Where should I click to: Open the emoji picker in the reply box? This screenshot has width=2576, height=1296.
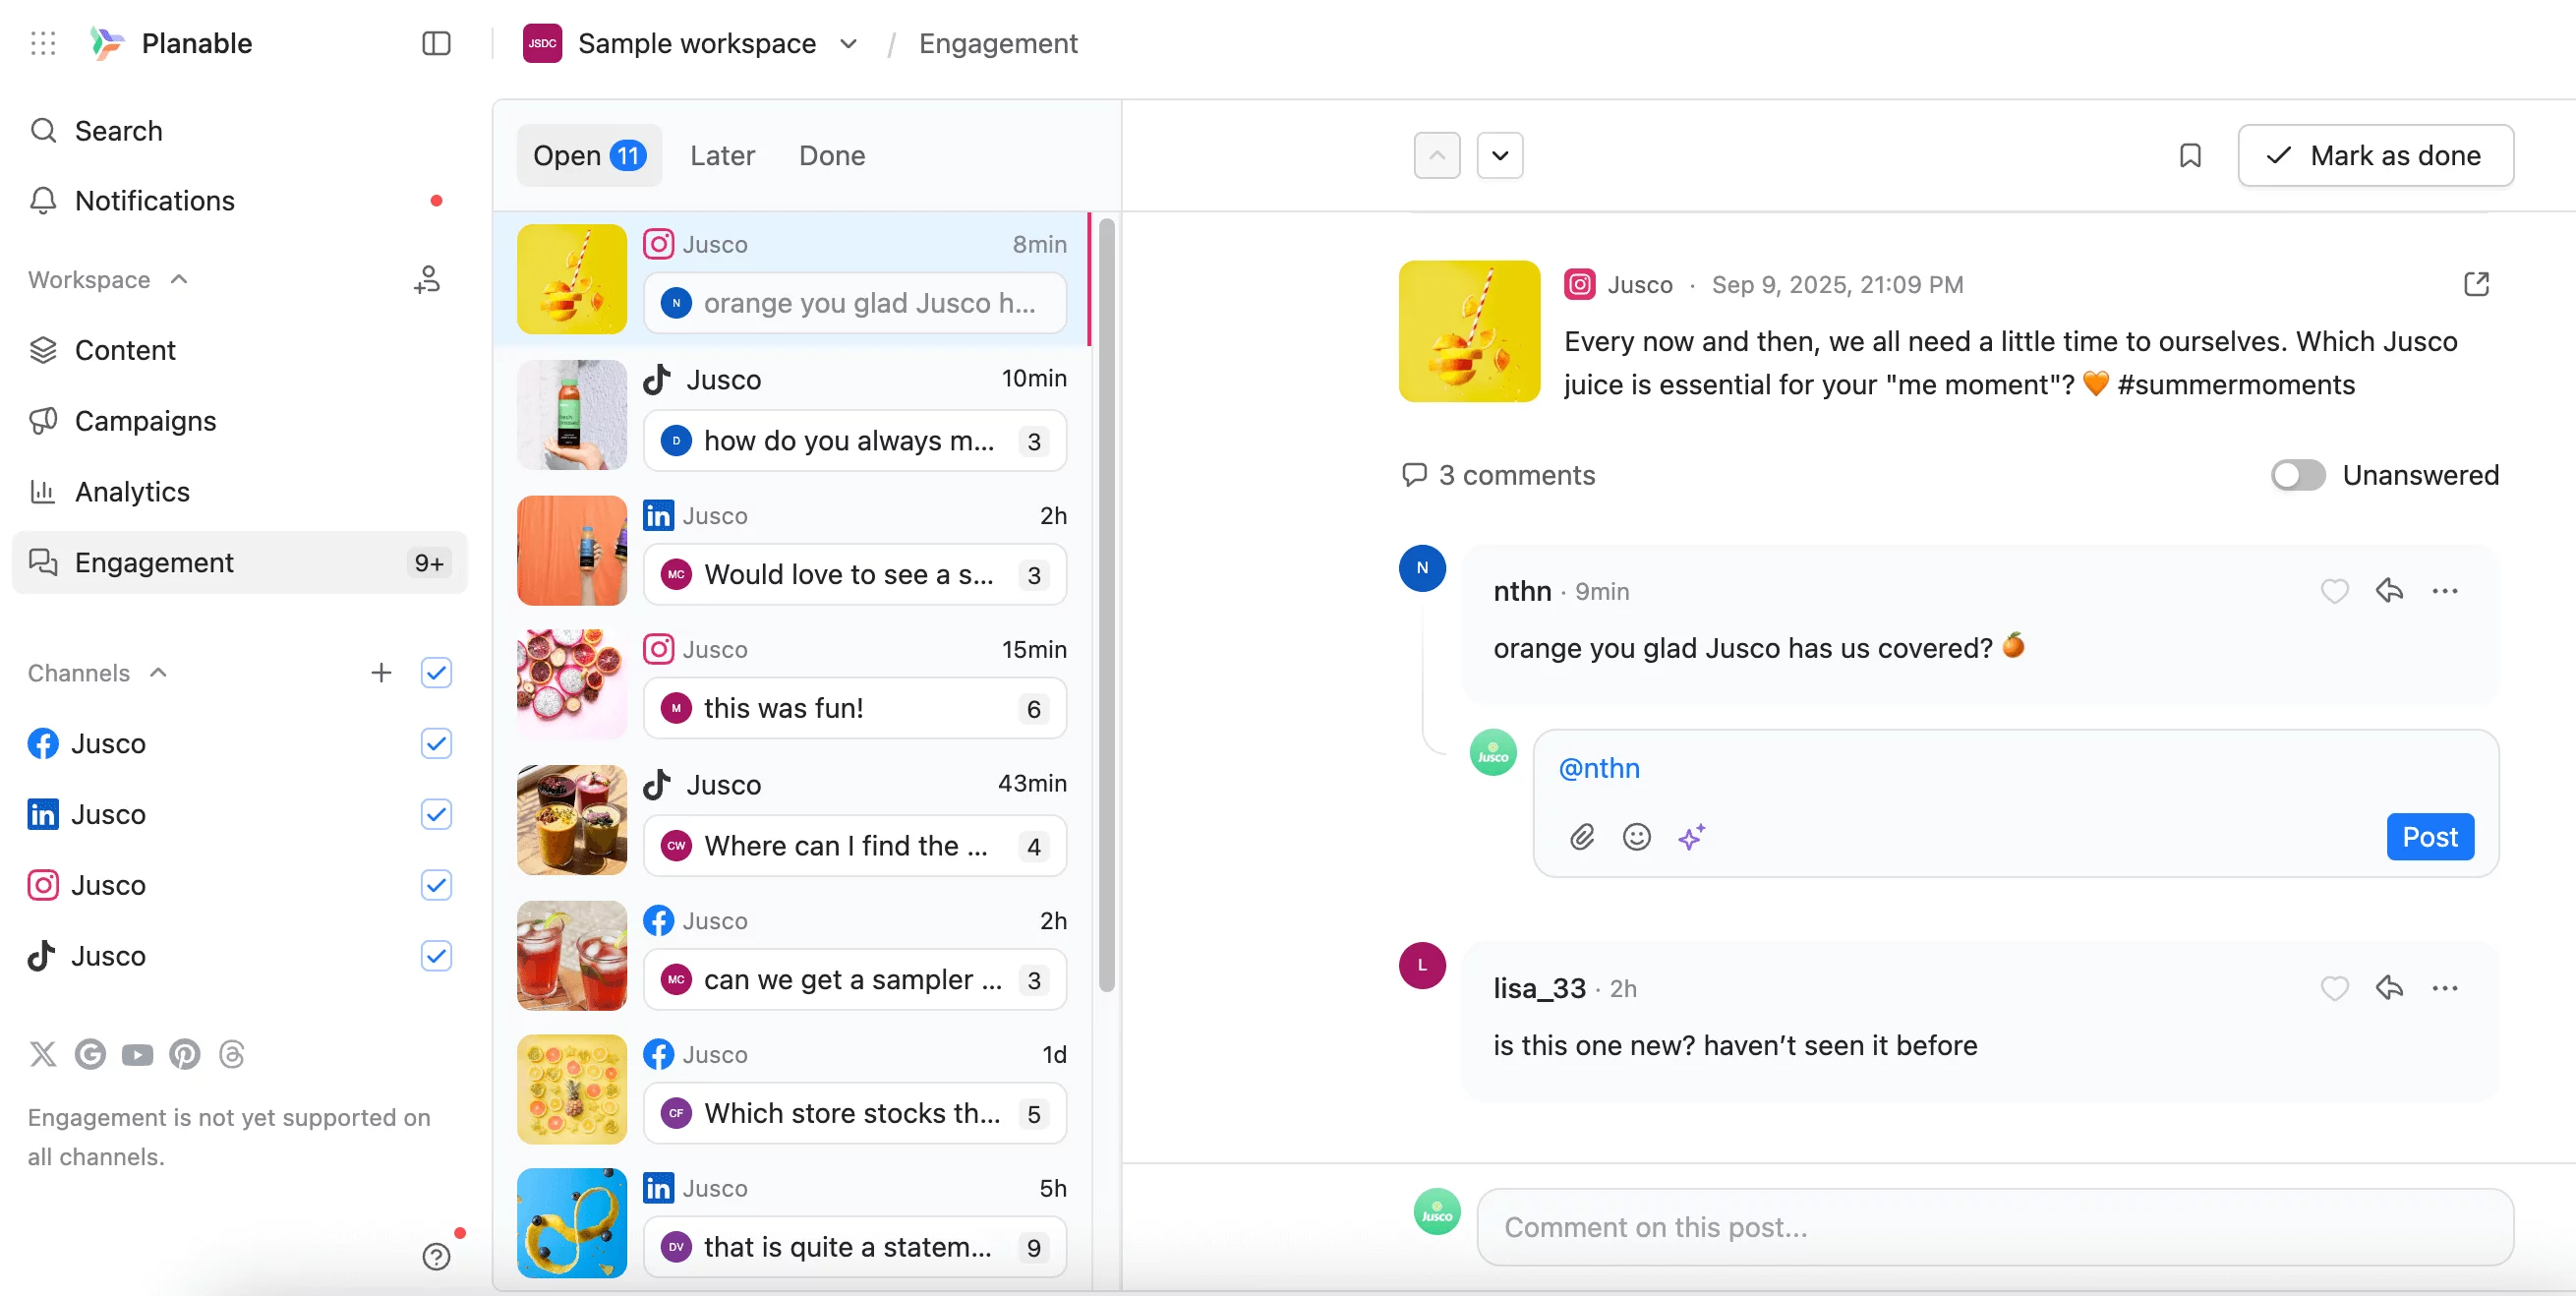(x=1636, y=837)
